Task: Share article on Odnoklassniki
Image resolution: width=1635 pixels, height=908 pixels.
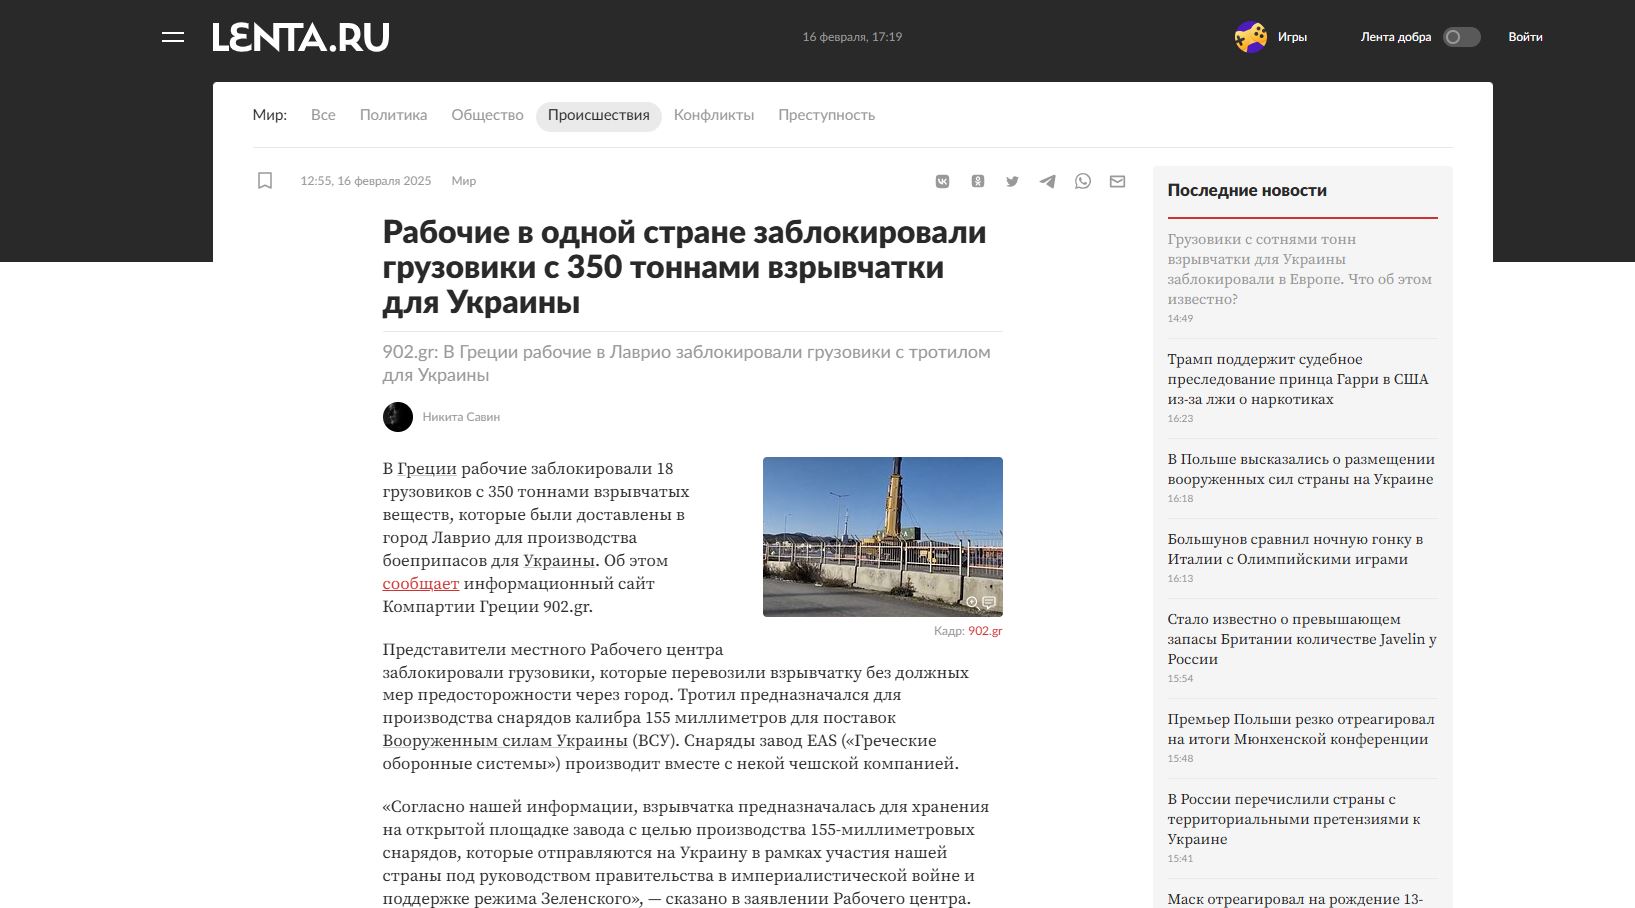Action: [x=977, y=181]
